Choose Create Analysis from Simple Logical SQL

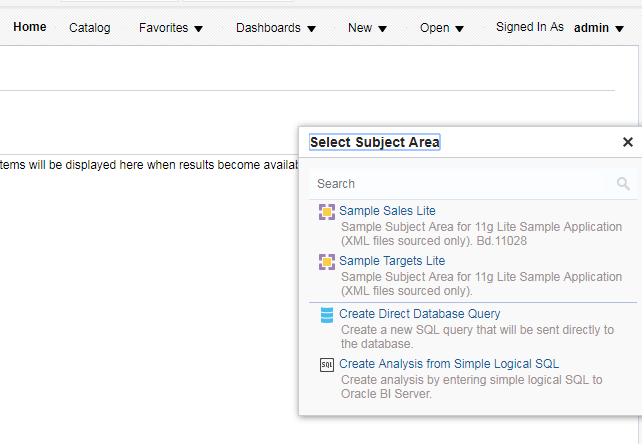click(449, 364)
